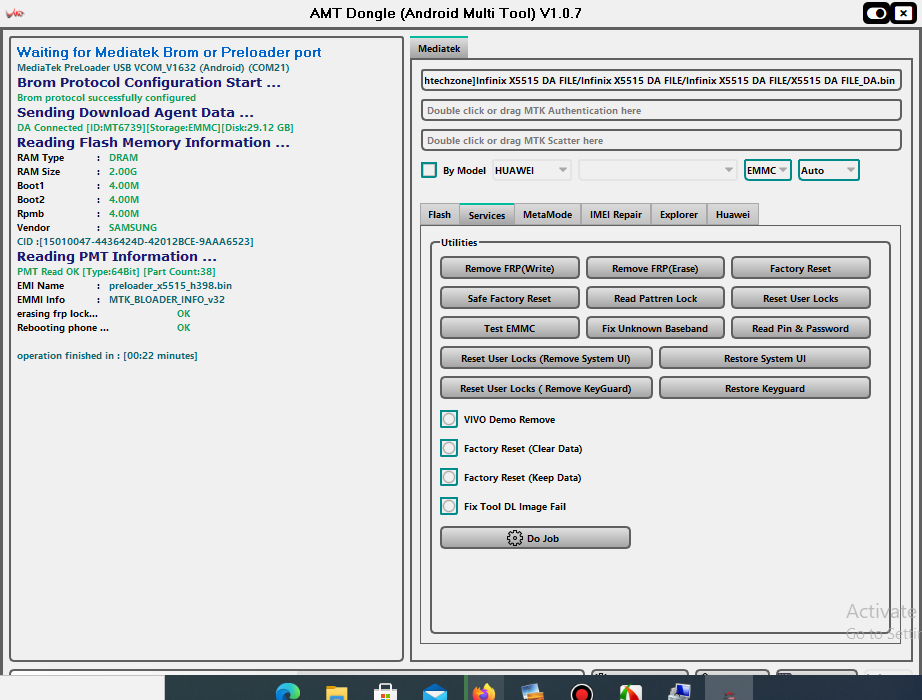Select Factory Reset (Keep Data) radio option
Viewport: 922px width, 700px height.
pos(449,477)
